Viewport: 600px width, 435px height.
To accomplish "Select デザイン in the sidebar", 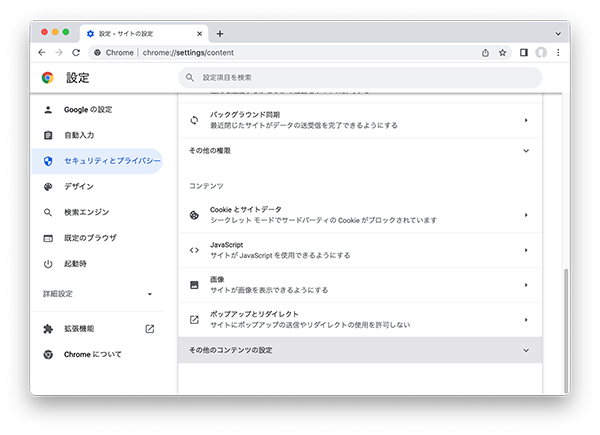I will pos(79,186).
